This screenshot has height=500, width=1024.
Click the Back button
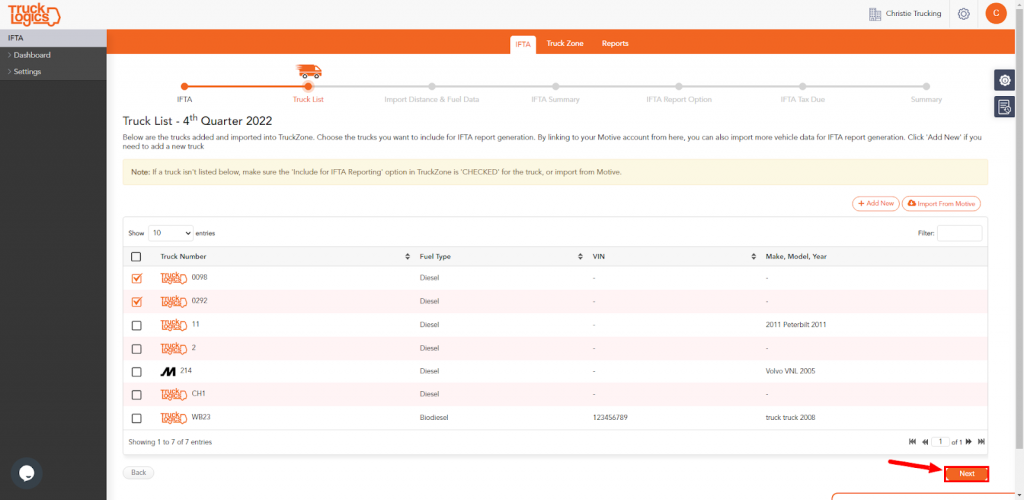tap(138, 473)
